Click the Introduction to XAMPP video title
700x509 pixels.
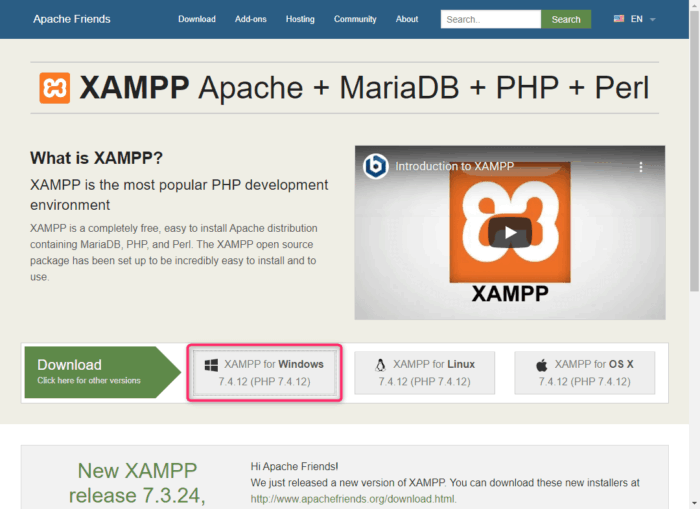coord(454,167)
